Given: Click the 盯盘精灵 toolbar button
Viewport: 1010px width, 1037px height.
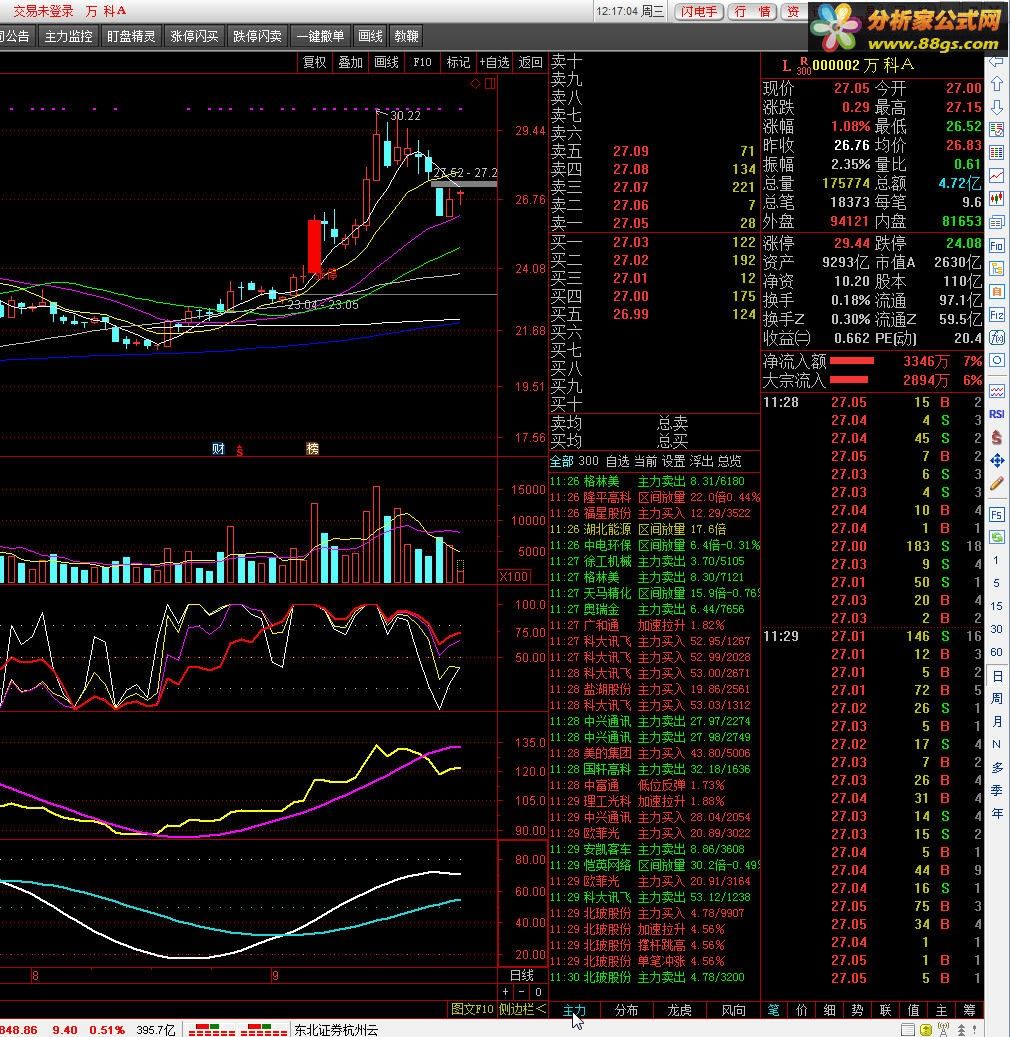Looking at the screenshot, I should (x=131, y=36).
